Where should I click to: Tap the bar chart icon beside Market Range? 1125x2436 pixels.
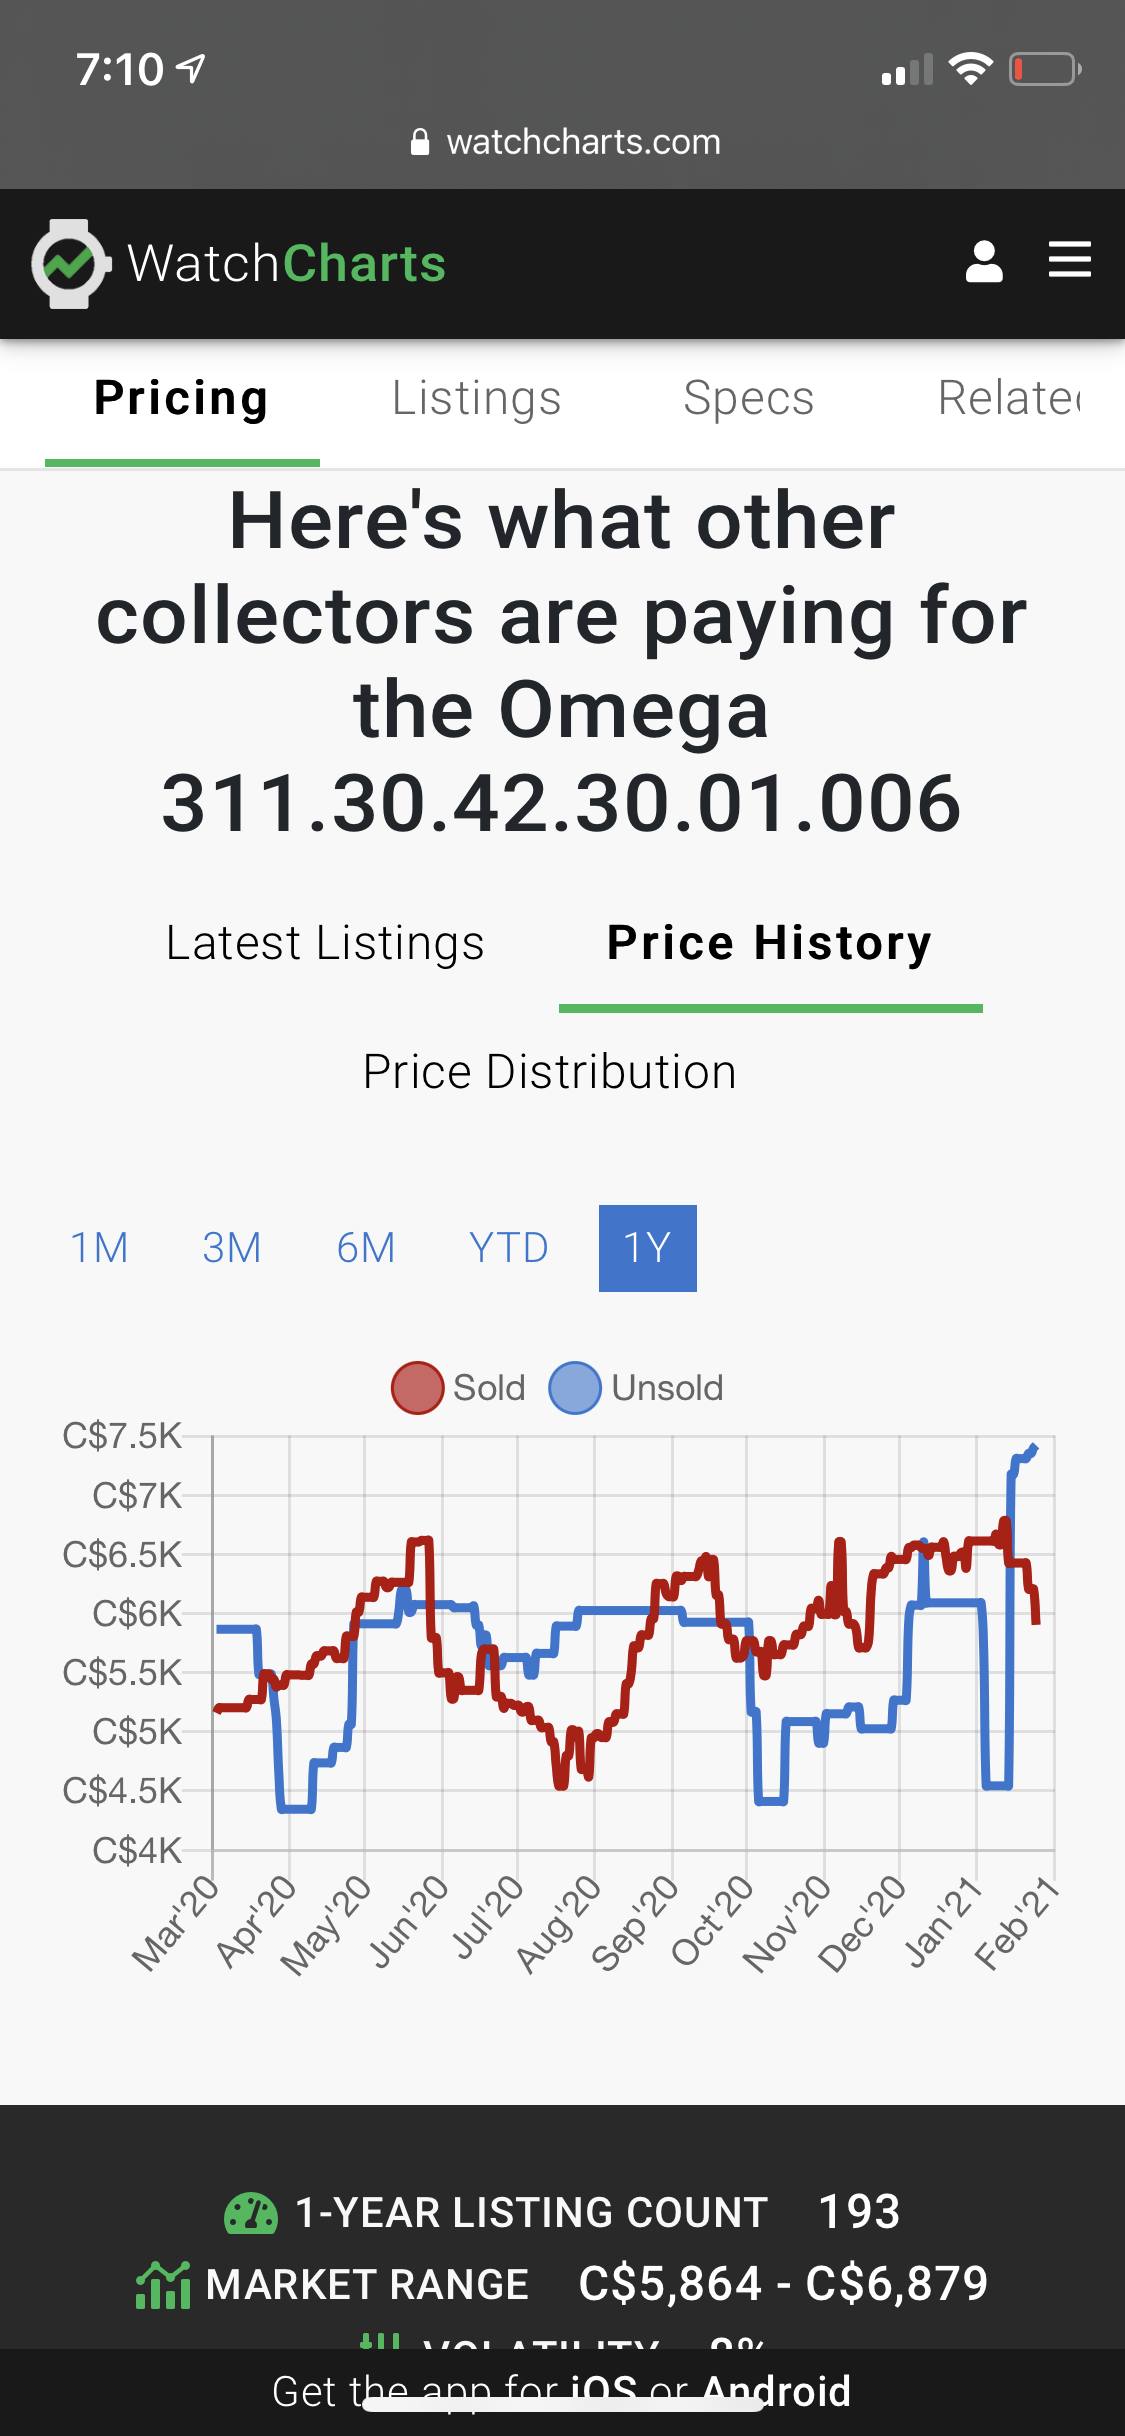click(163, 2285)
